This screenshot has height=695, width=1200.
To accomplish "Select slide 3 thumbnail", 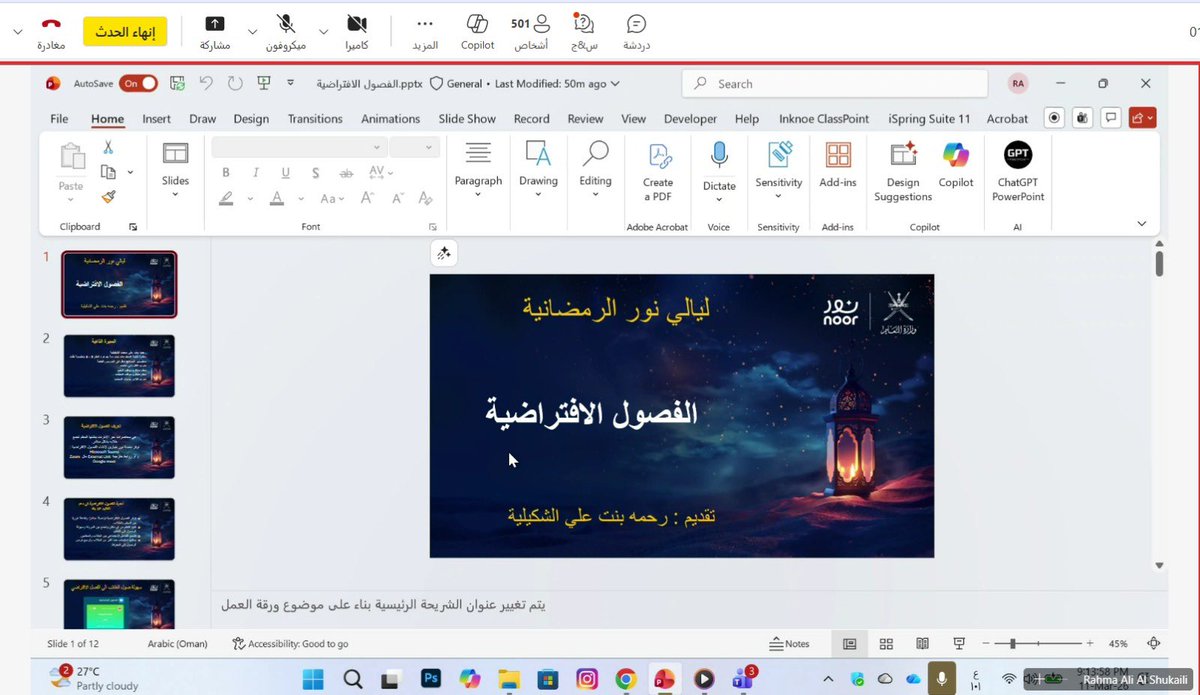I will pyautogui.click(x=119, y=447).
